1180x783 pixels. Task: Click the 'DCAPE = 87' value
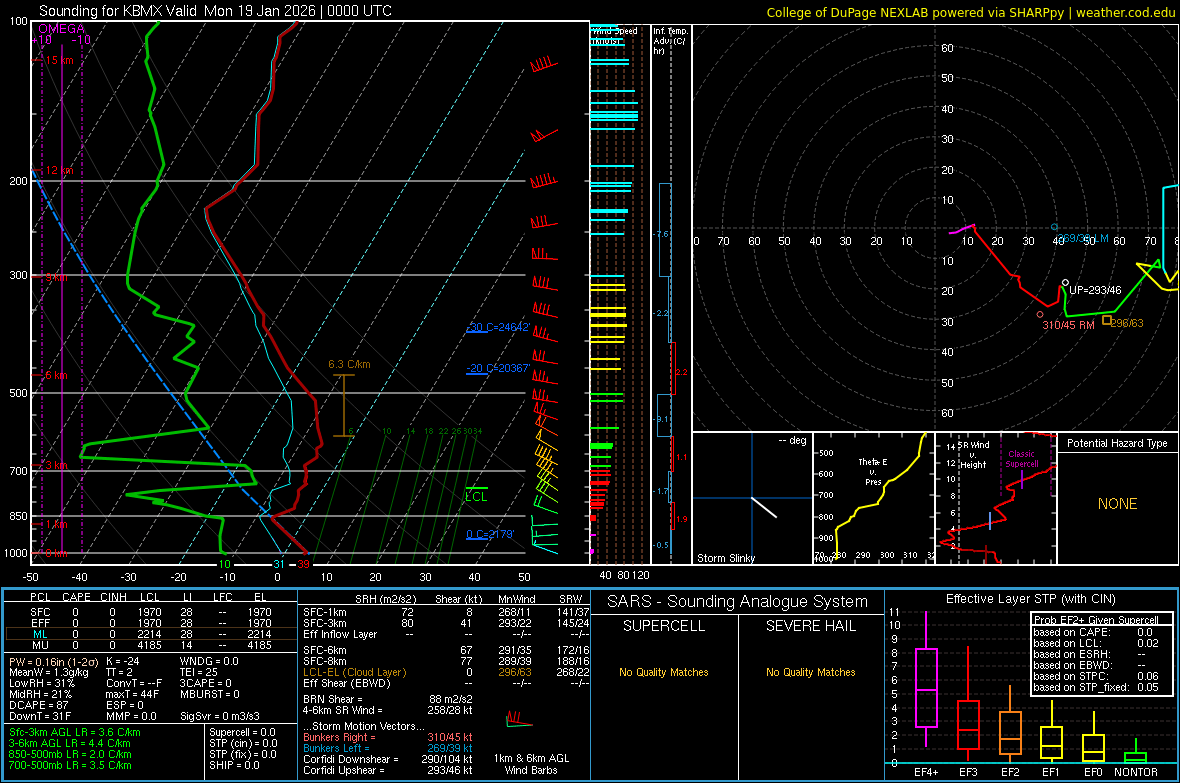(x=38, y=705)
